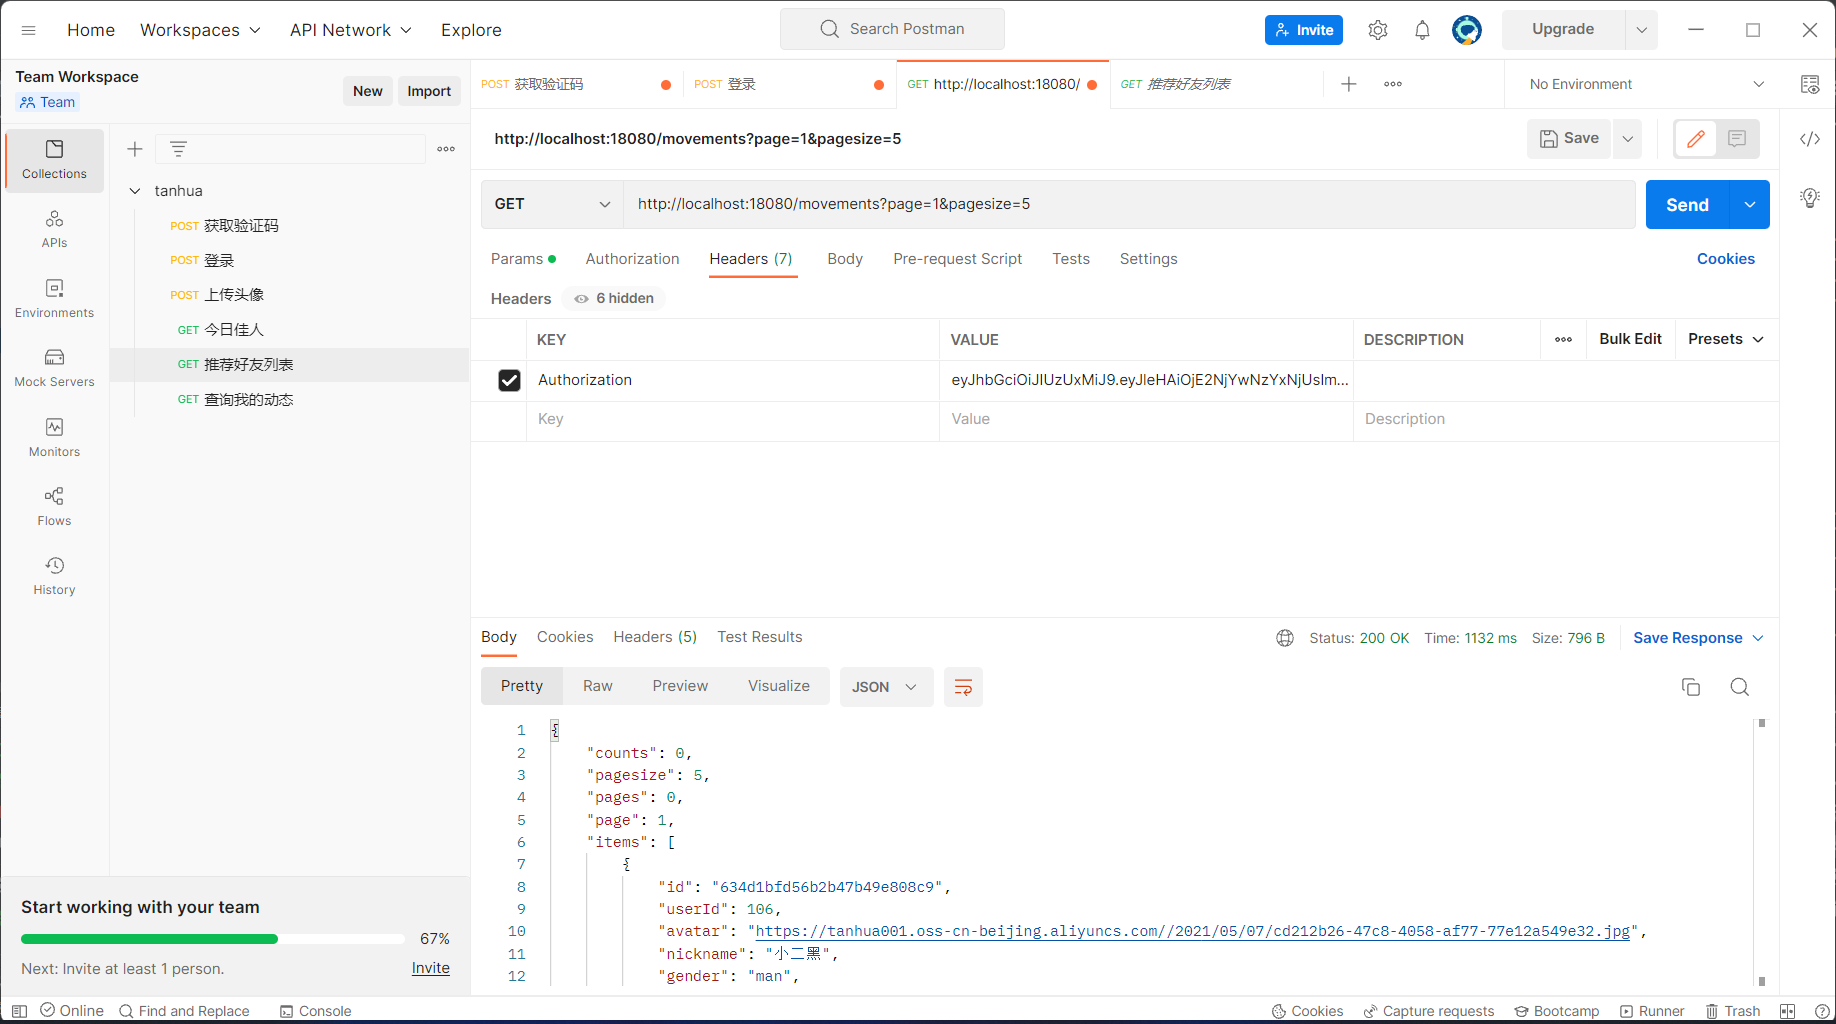The image size is (1836, 1024).
Task: Click the response vertical scrollbar
Action: point(1762,851)
